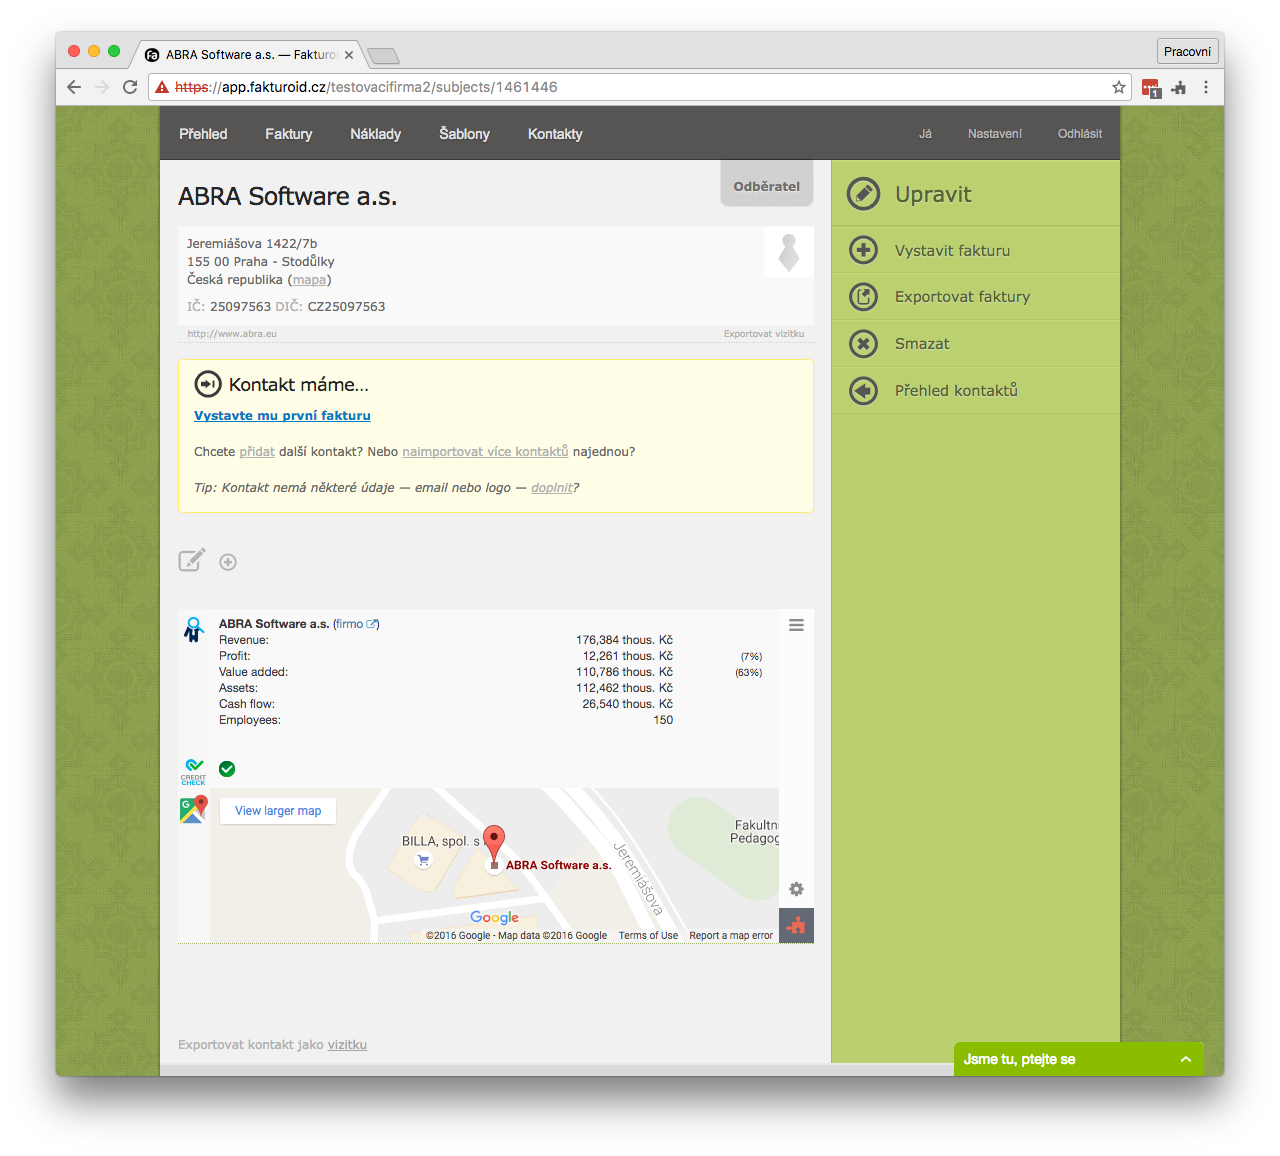Image resolution: width=1280 pixels, height=1156 pixels.
Task: Click the export icon beside Exportovat faktury
Action: tap(863, 297)
